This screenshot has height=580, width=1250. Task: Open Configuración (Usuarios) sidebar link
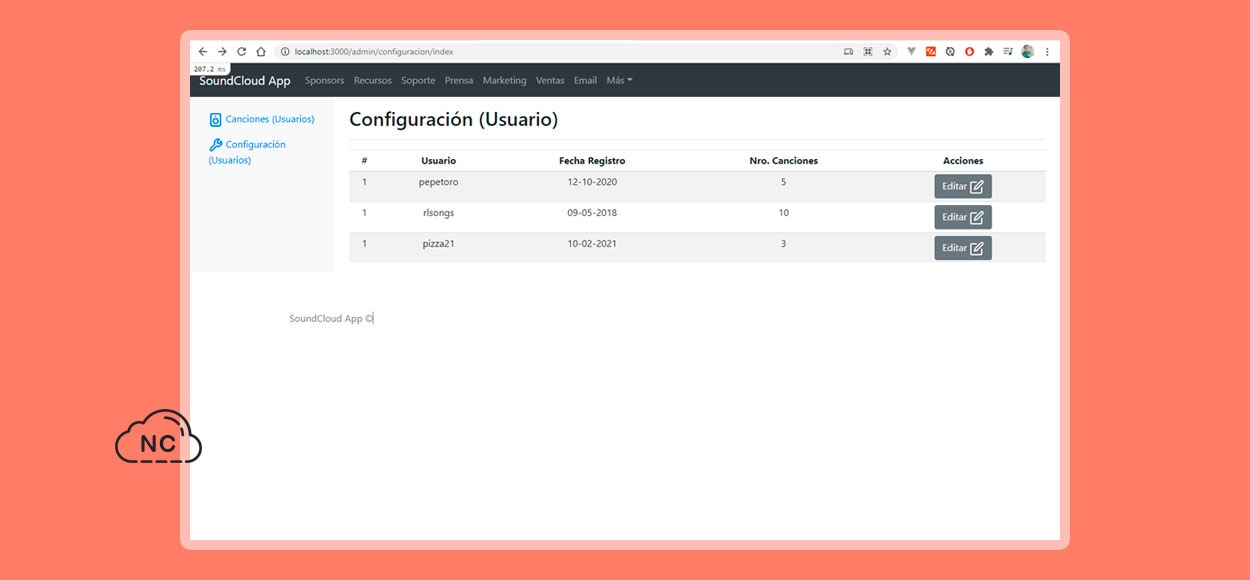(x=247, y=152)
